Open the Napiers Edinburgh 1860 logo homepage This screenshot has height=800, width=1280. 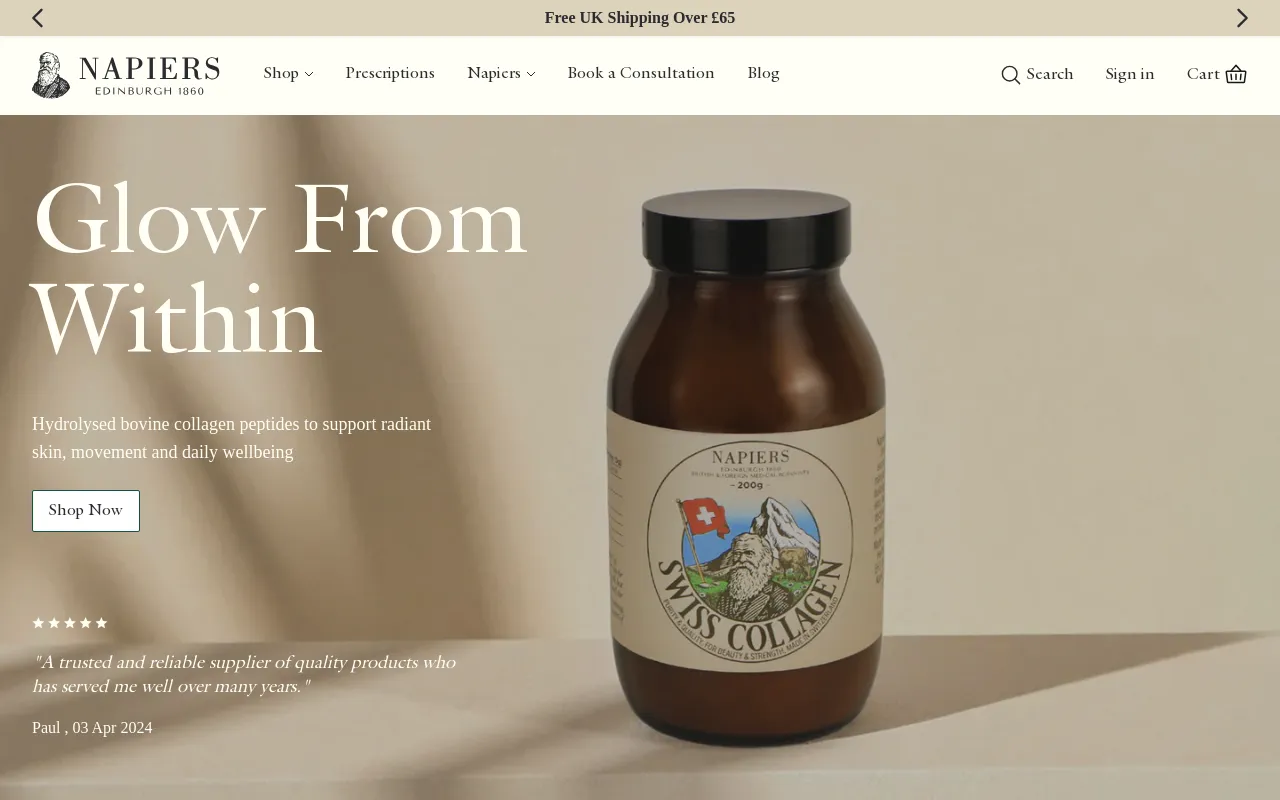[126, 75]
